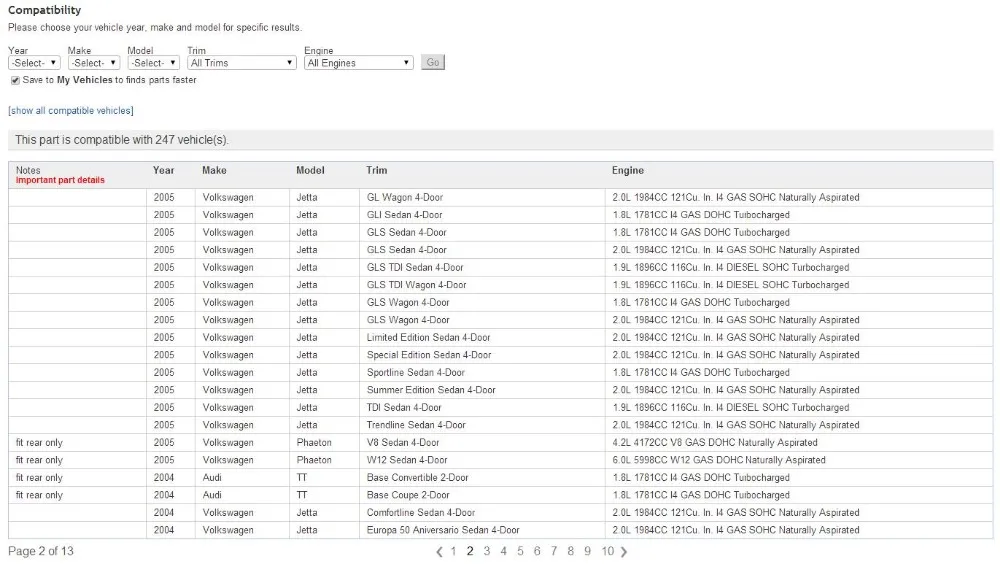Go to page 4
The height and width of the screenshot is (564, 1000).
(503, 551)
